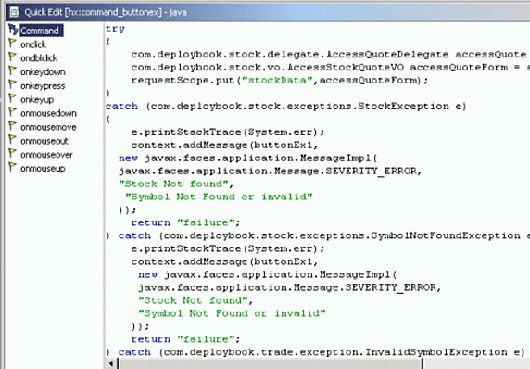Click the Quick Edit window title icon

tap(15, 12)
